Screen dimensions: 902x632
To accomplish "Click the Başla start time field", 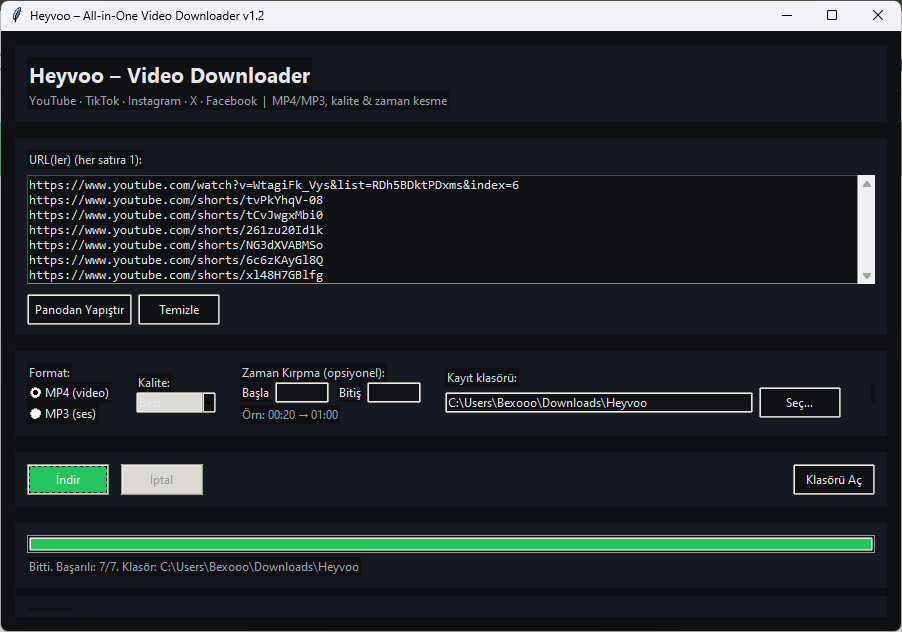I will point(302,393).
